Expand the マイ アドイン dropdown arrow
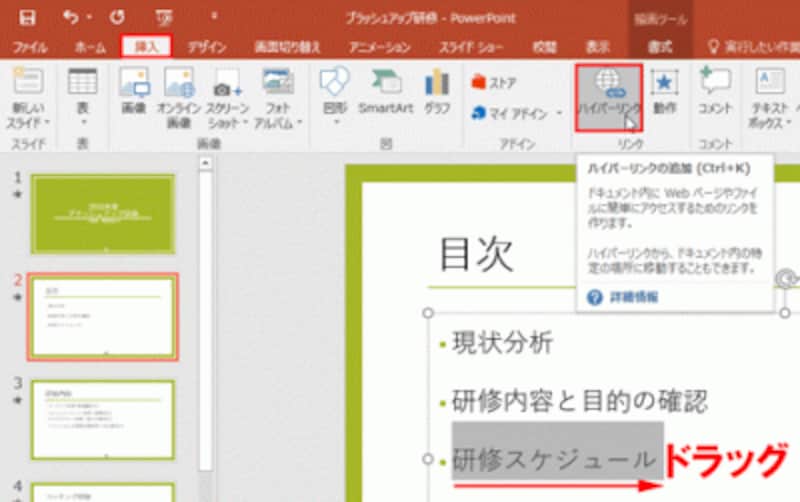This screenshot has width=800, height=502. point(559,113)
